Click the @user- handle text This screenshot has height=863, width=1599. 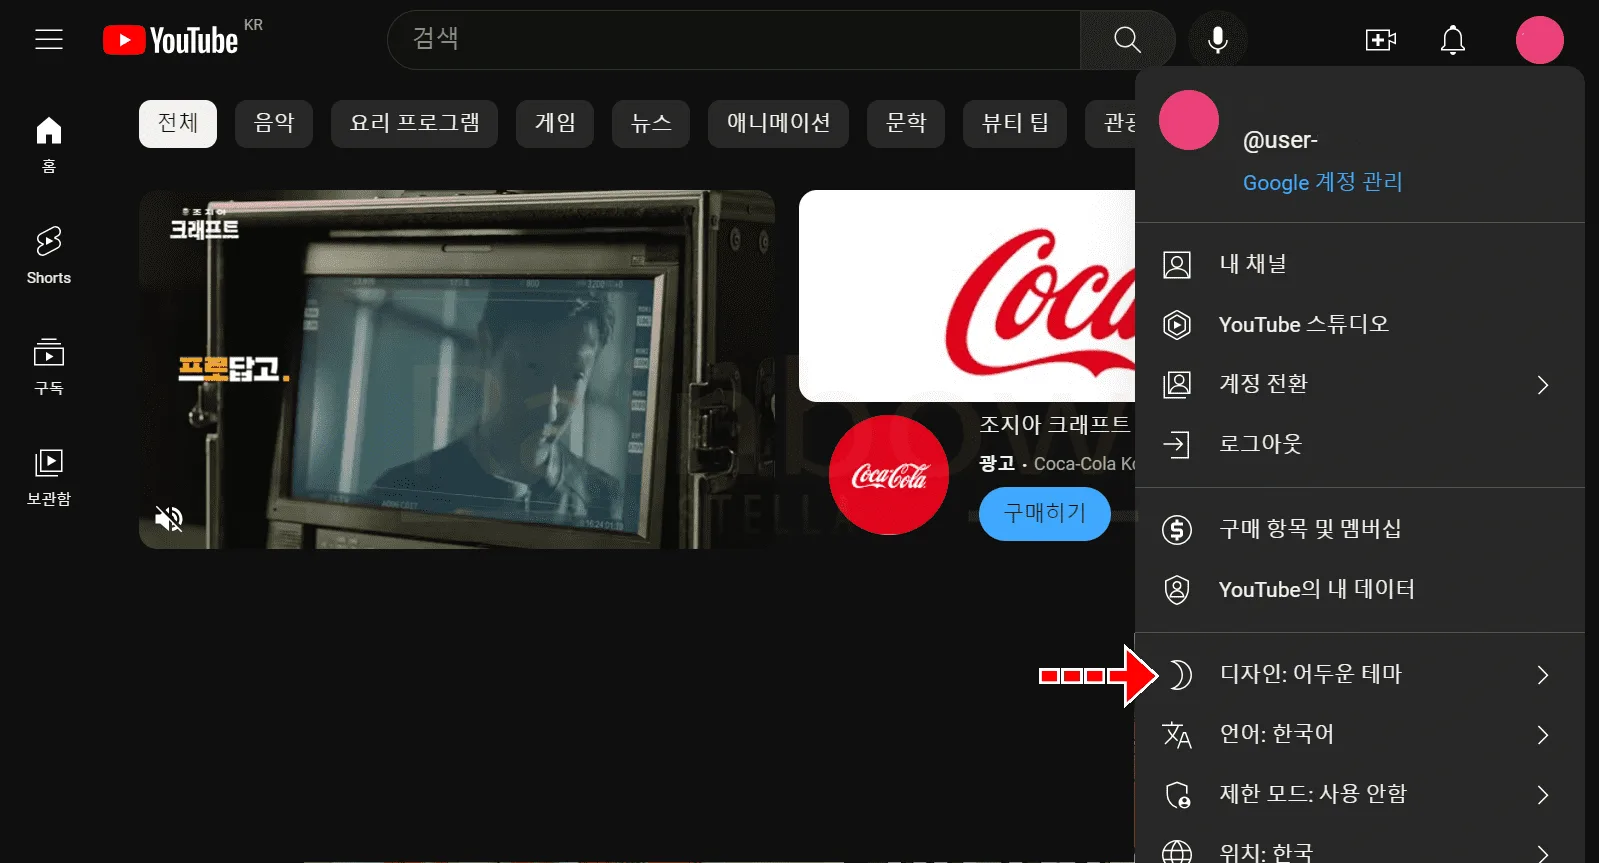pyautogui.click(x=1280, y=141)
